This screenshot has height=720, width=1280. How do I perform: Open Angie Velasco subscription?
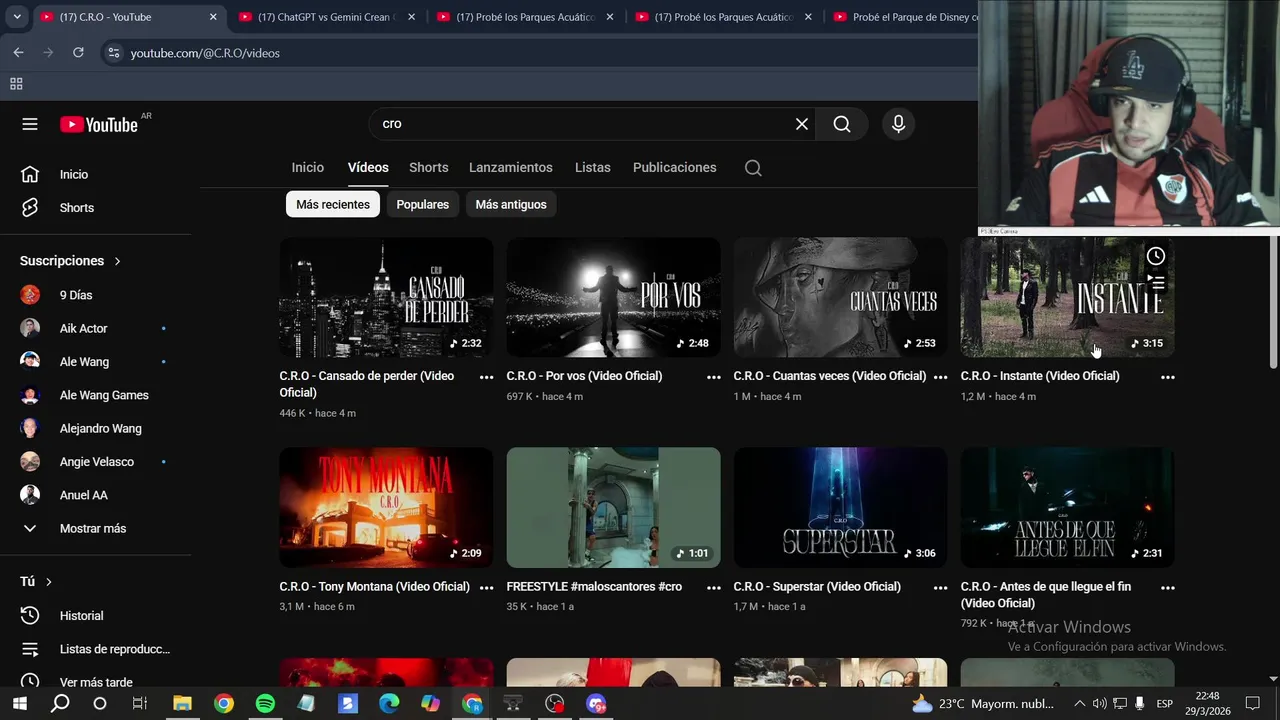point(95,462)
